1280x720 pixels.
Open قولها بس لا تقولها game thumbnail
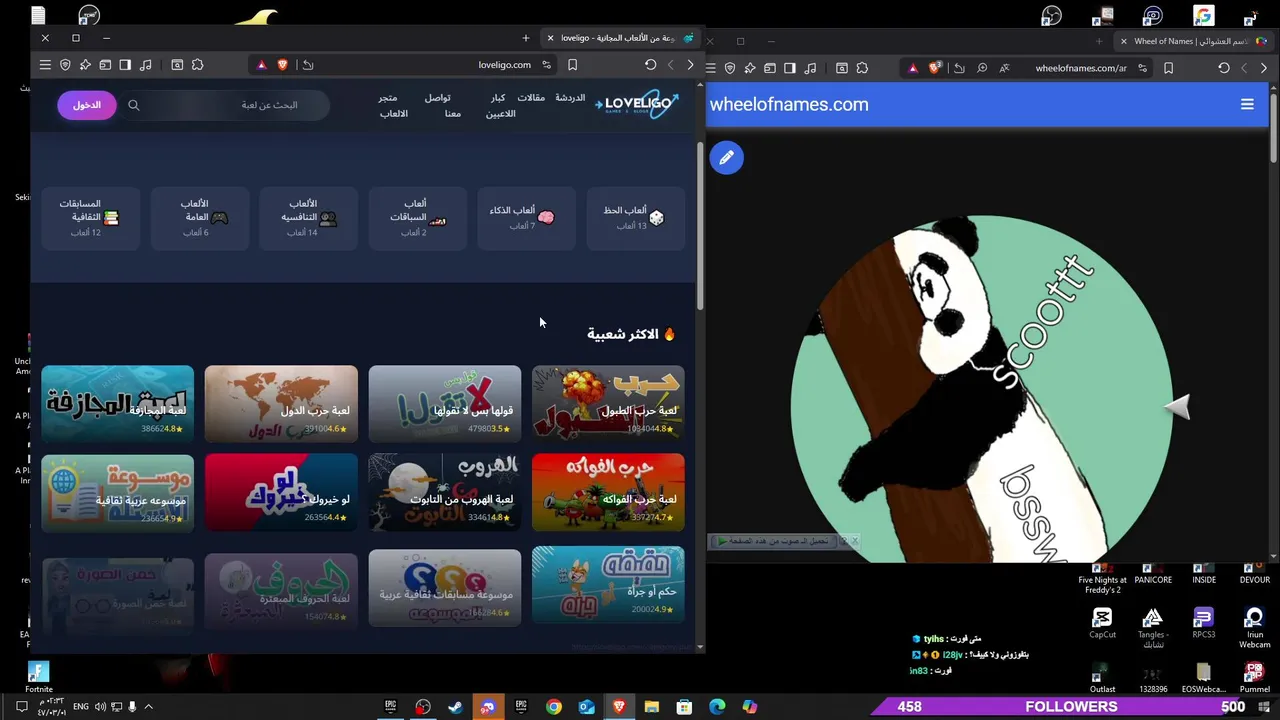tap(444, 403)
